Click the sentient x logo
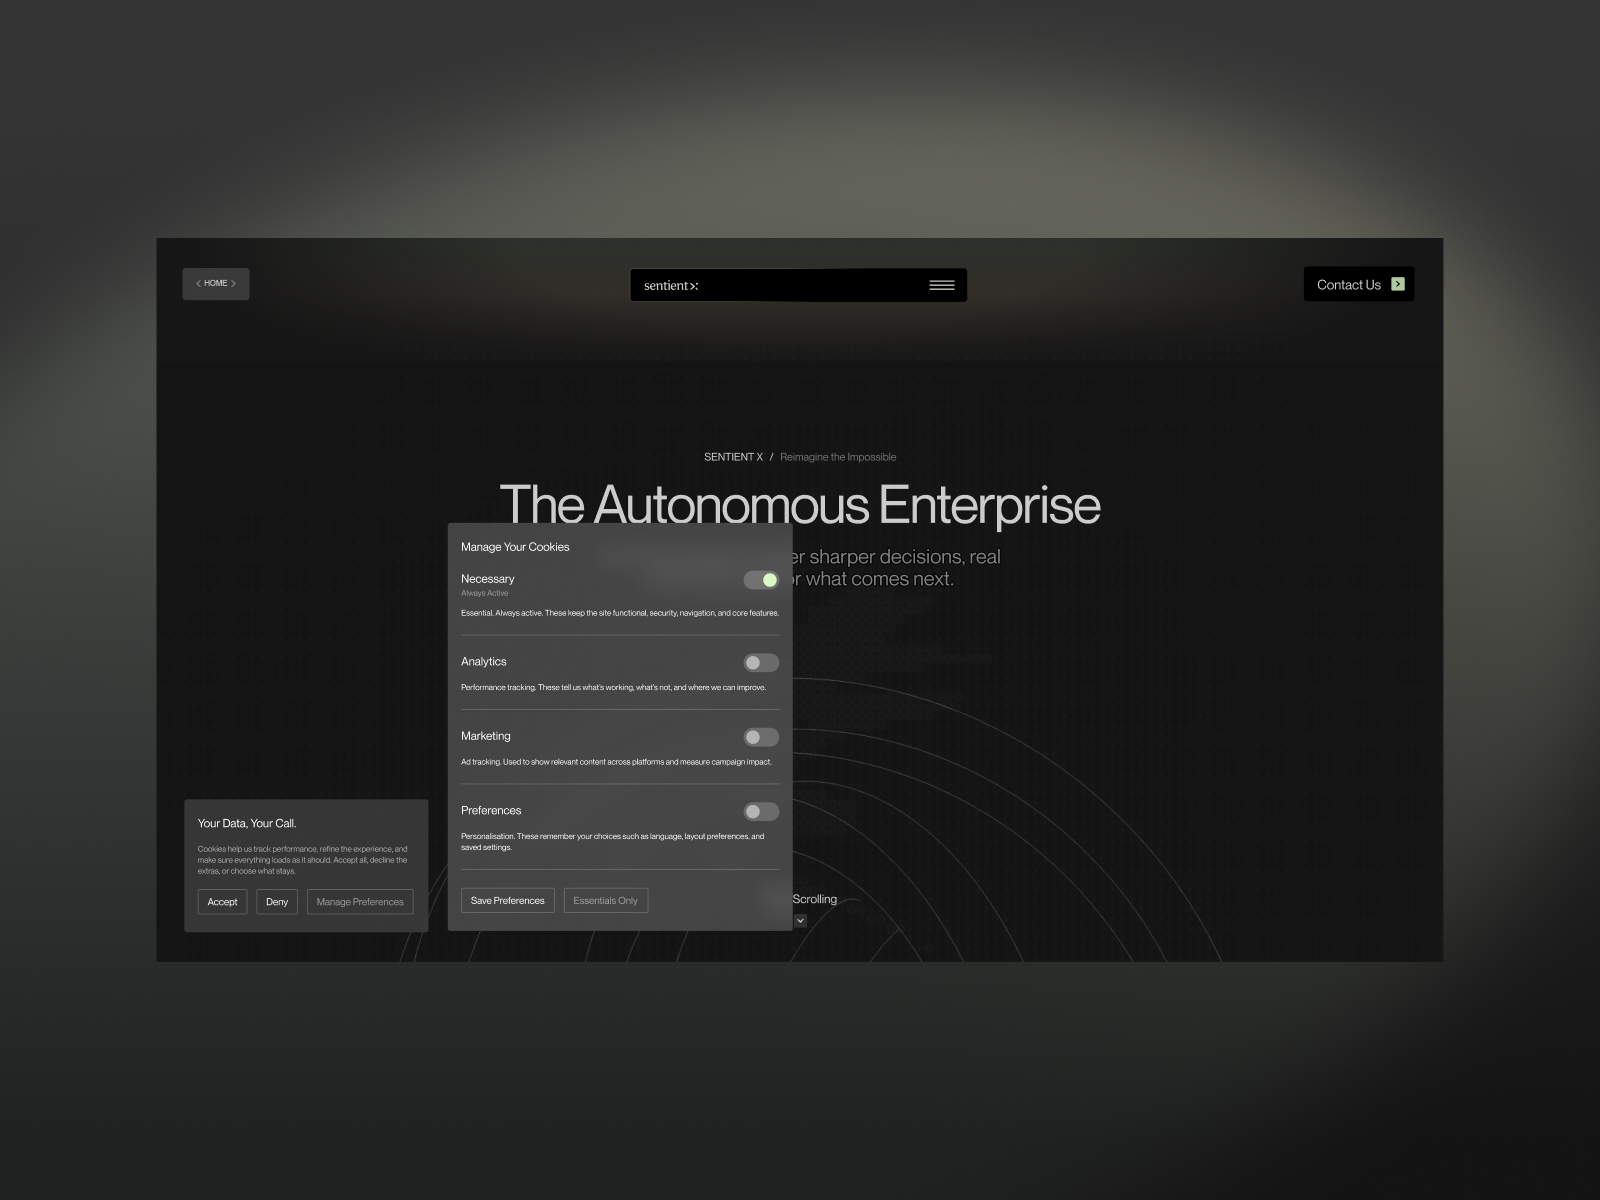Viewport: 1600px width, 1200px height. (x=671, y=285)
